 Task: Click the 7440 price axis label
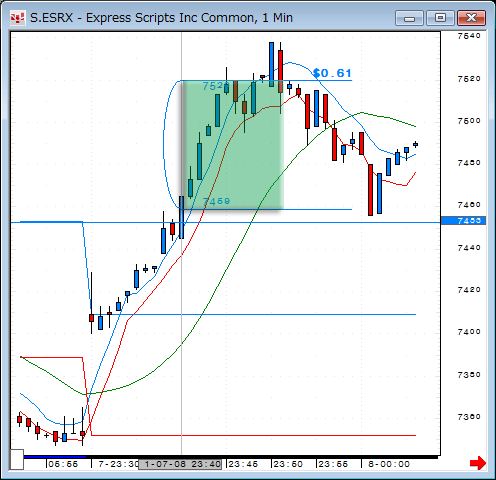(469, 248)
